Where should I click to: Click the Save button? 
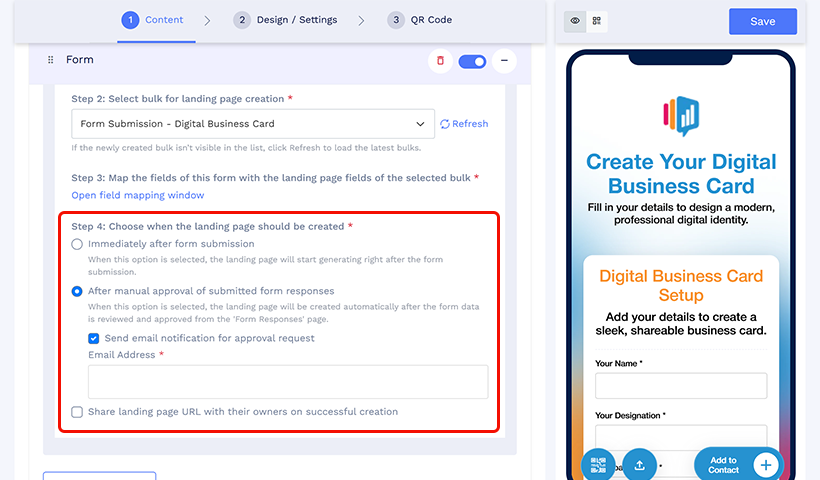pyautogui.click(x=763, y=21)
